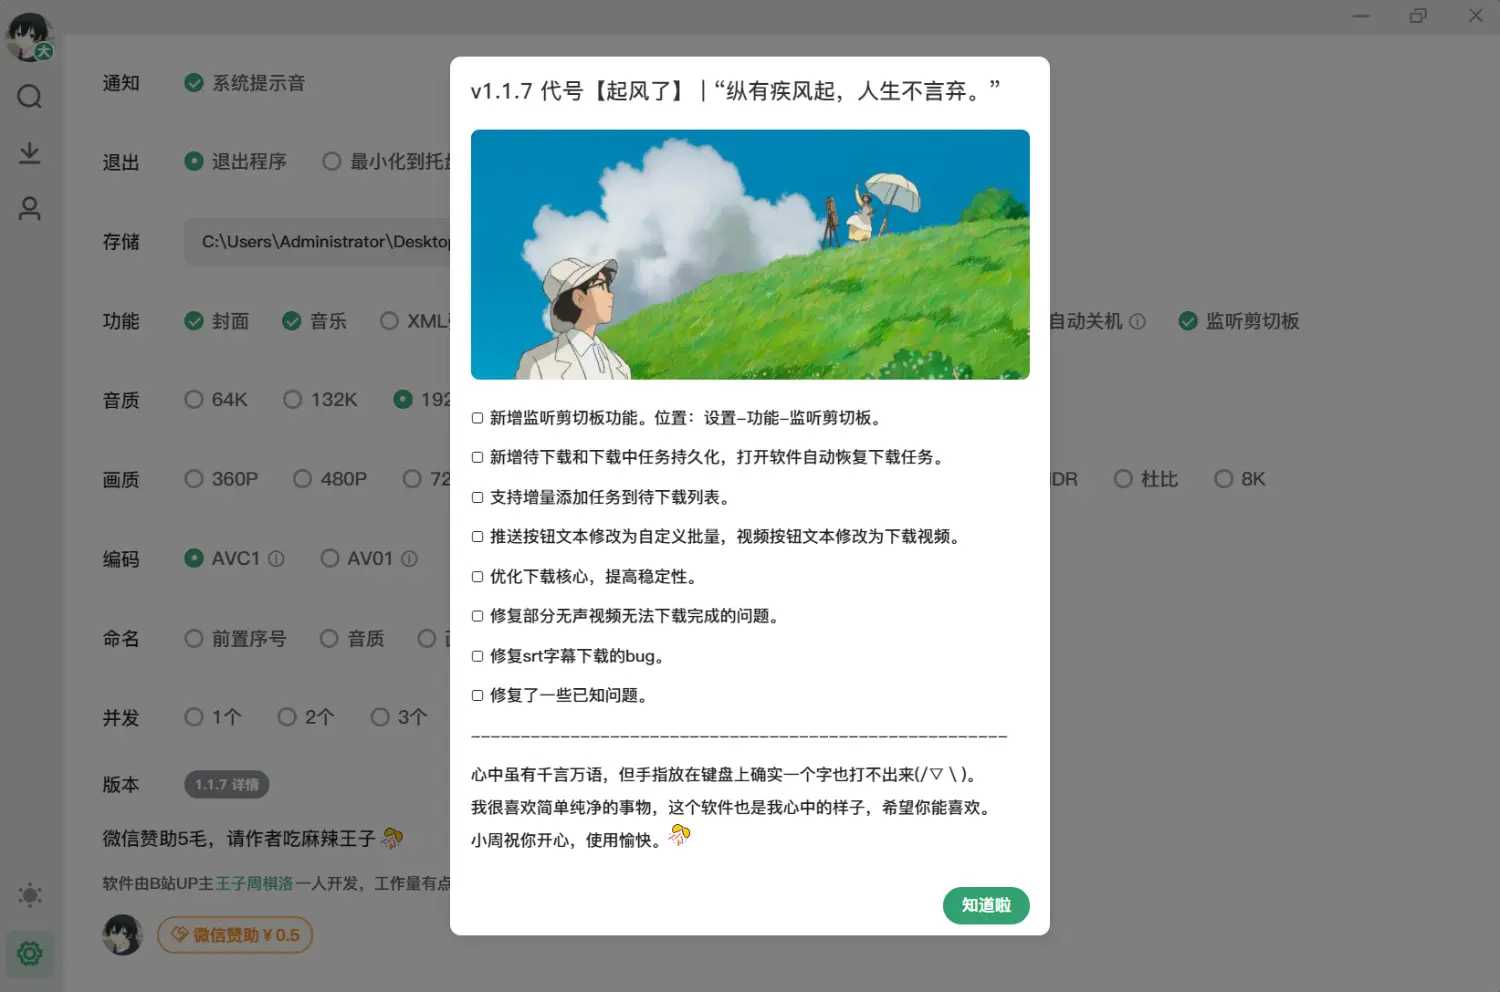Select 480P video quality
Viewport: 1500px width, 992px height.
pyautogui.click(x=330, y=479)
